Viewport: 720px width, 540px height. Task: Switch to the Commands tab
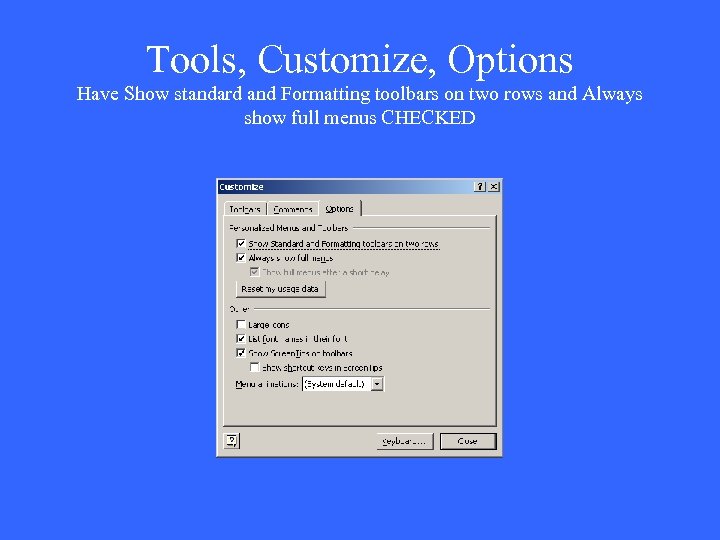point(293,209)
